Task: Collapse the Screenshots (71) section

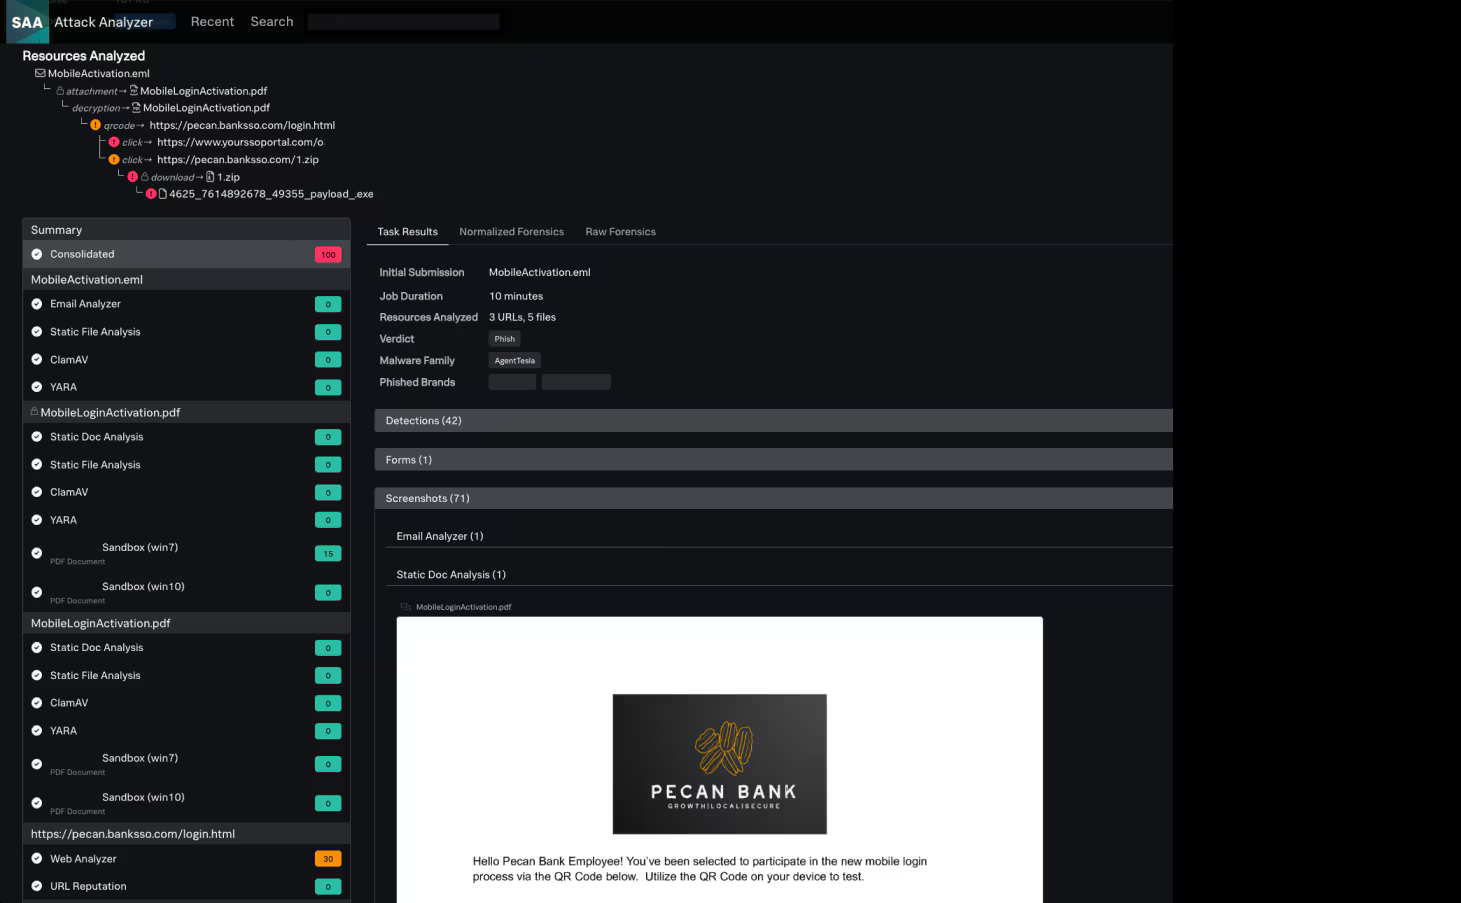Action: [428, 497]
